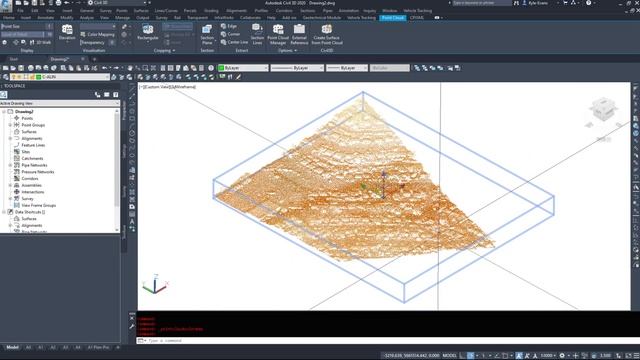
Task: Select the Rectangular cropping tool
Action: point(148,32)
